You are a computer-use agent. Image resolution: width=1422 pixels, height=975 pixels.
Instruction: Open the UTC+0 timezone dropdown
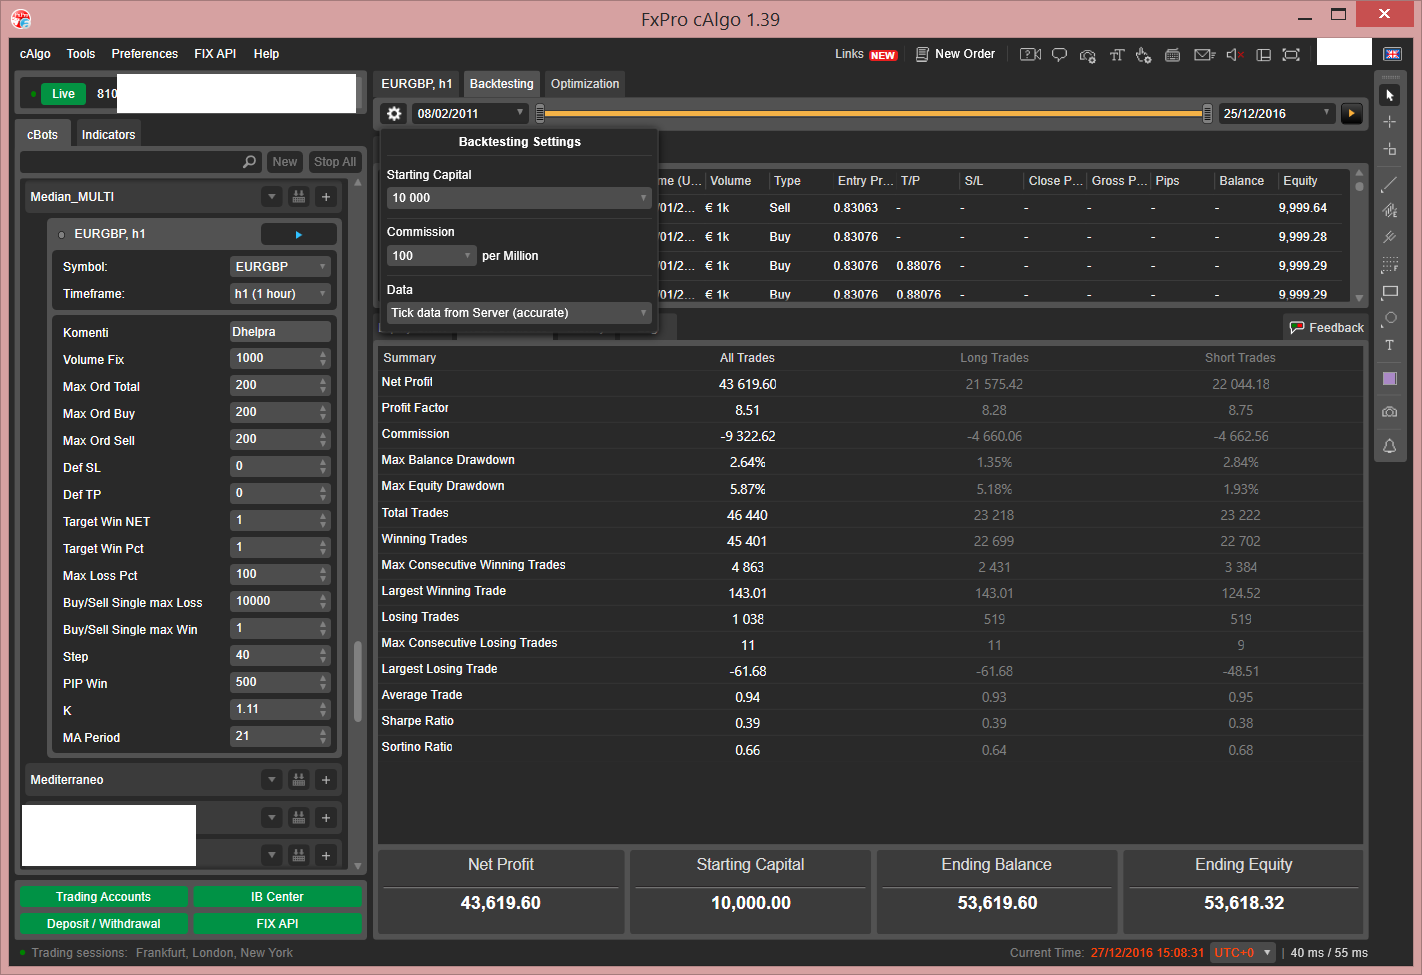point(1243,953)
